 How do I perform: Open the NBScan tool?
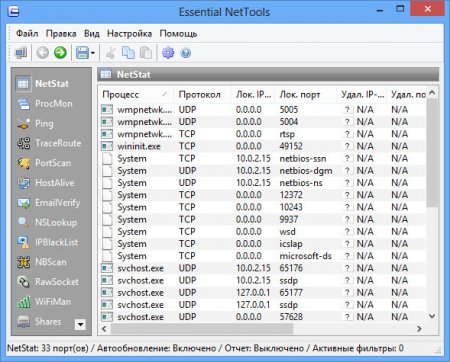point(42,262)
